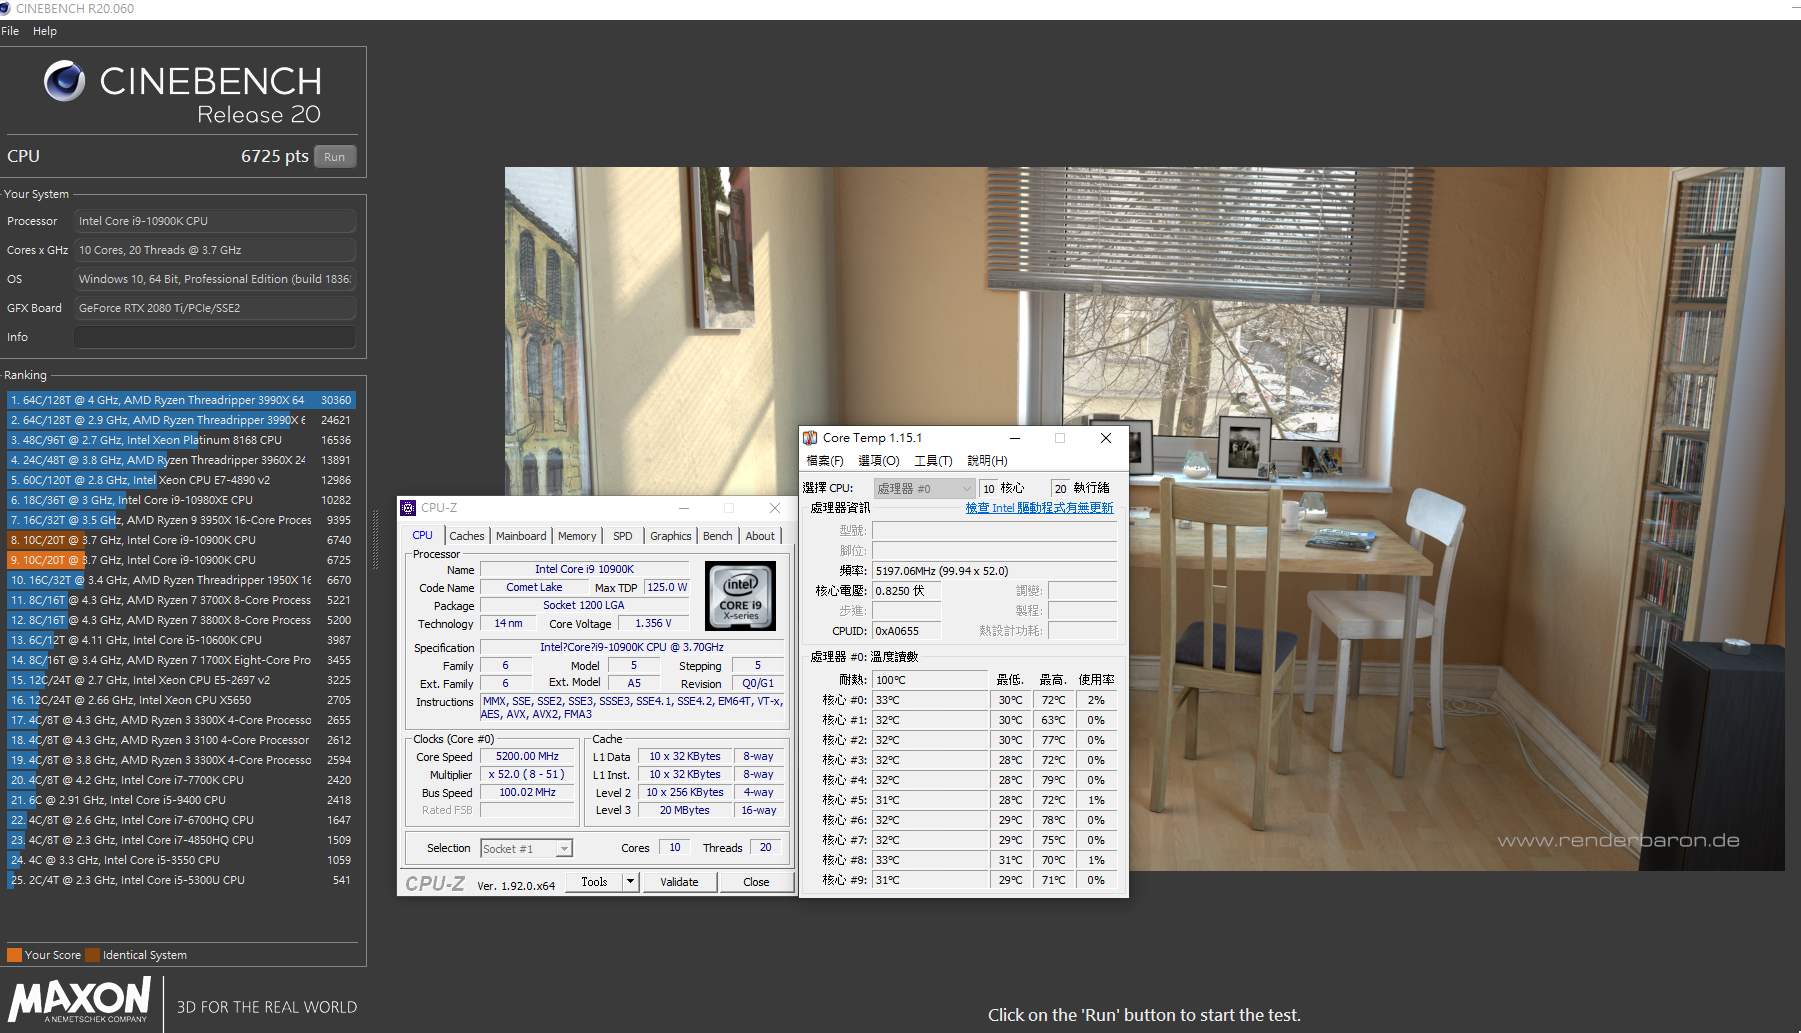Screen dimensions: 1801x1033
Task: Select ranking row 9 i9-10900K score 6725
Action: (182, 560)
